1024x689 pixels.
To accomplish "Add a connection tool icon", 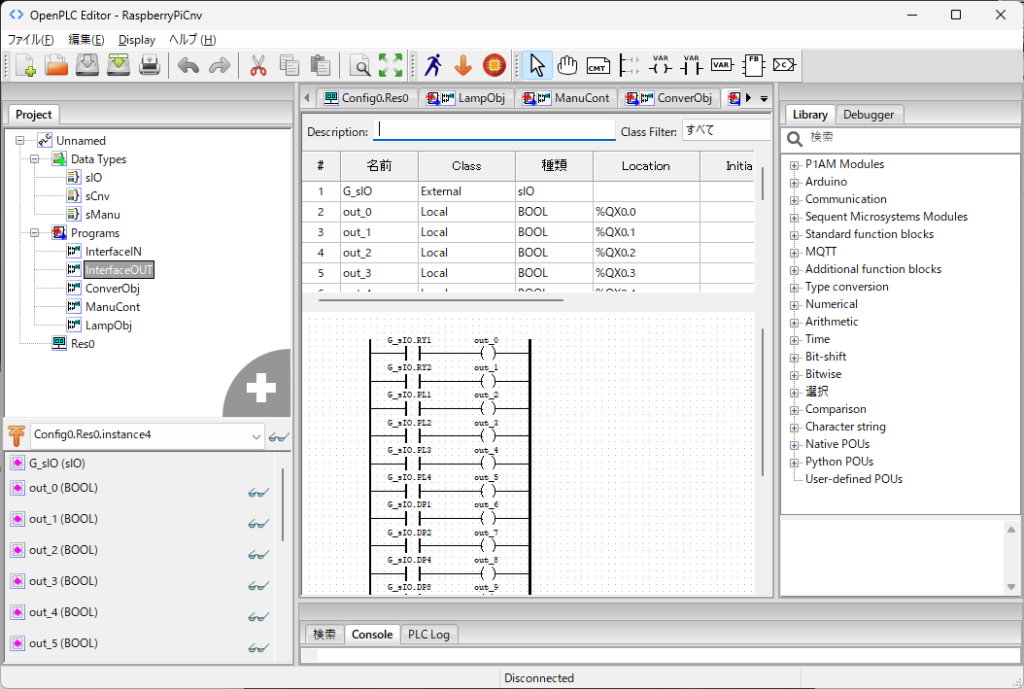I will click(784, 65).
